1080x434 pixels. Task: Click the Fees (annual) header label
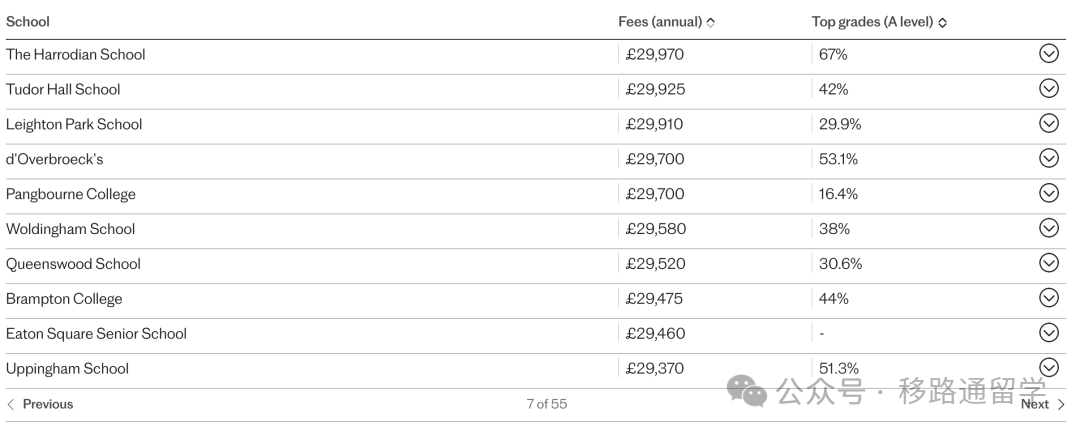(x=660, y=22)
